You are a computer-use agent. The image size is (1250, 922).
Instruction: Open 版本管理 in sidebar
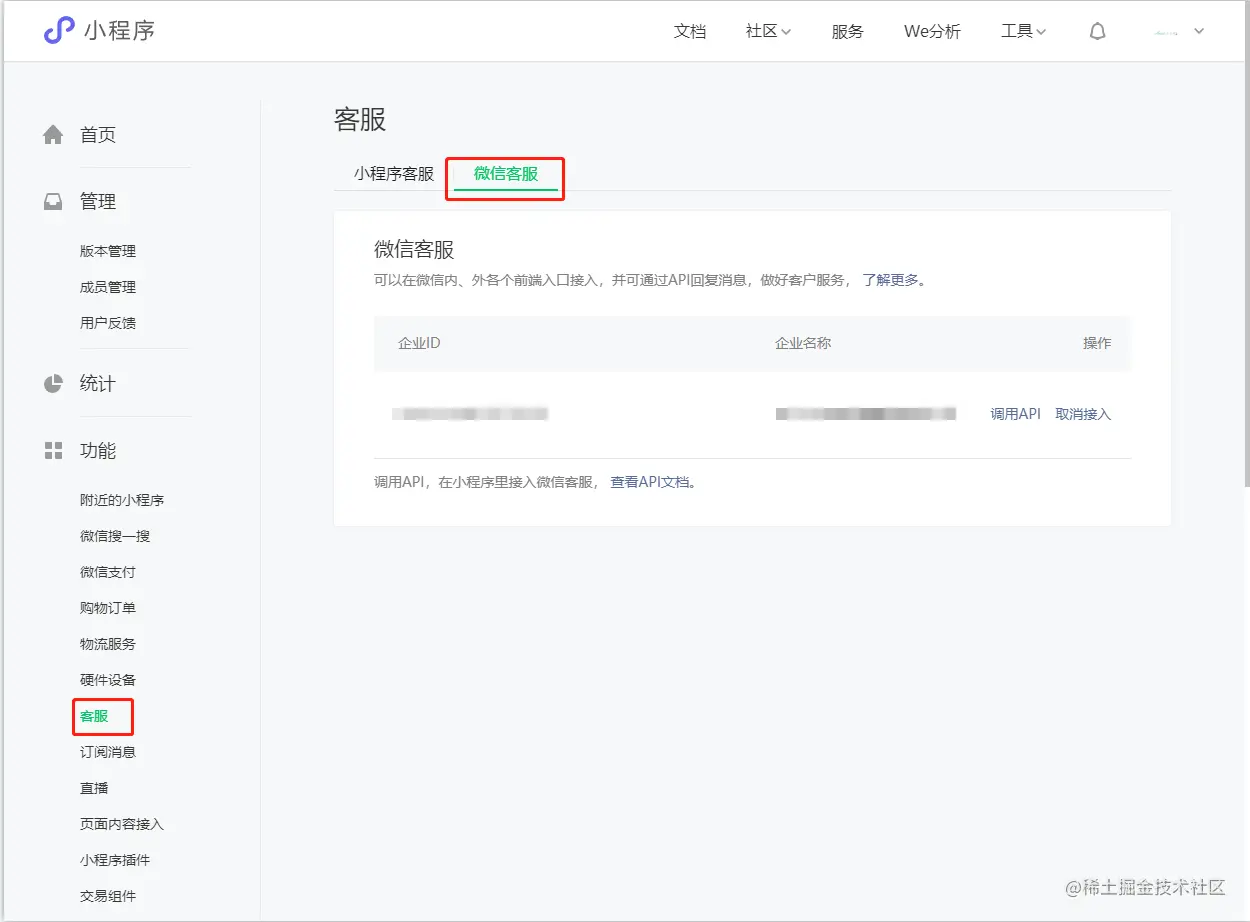[108, 251]
